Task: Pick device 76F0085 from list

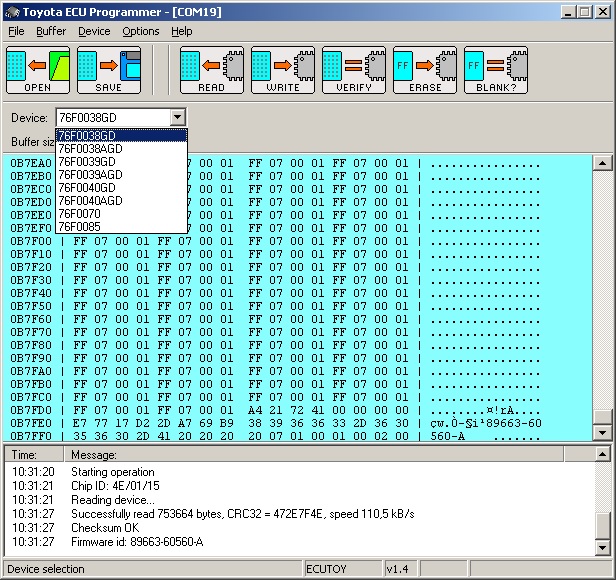Action: pyautogui.click(x=79, y=226)
